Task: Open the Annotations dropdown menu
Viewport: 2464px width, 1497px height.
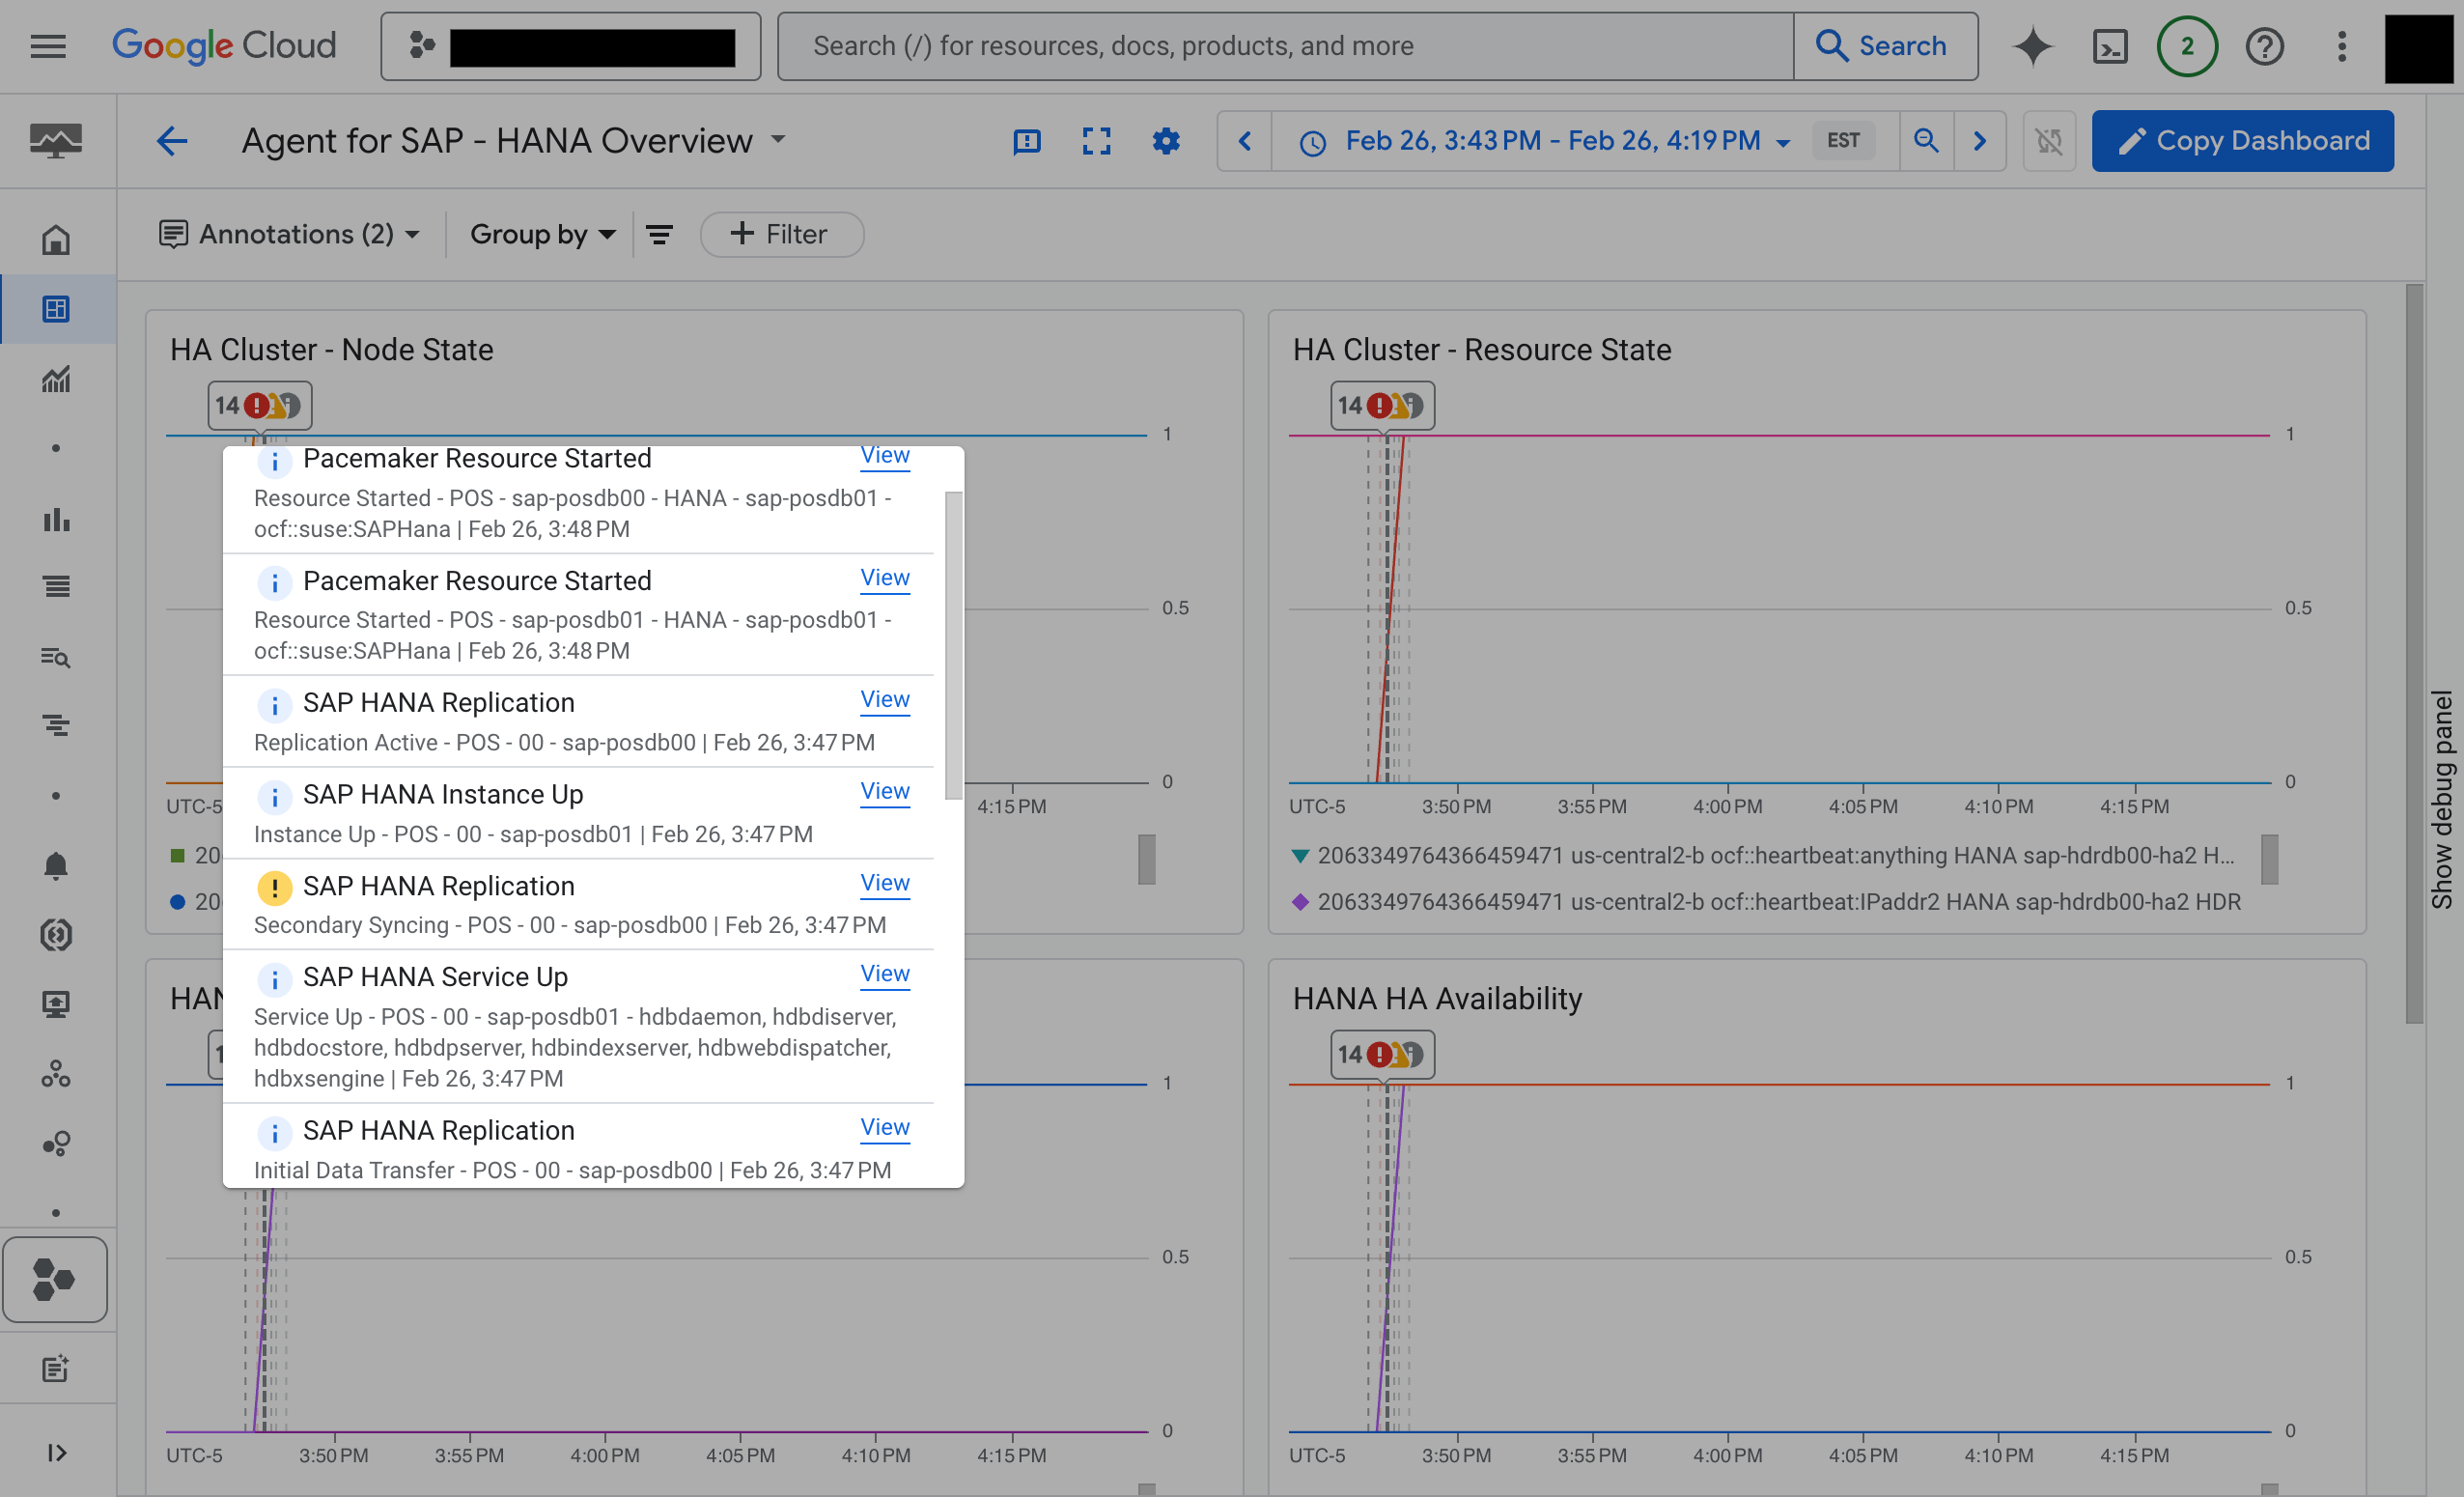Action: click(287, 233)
